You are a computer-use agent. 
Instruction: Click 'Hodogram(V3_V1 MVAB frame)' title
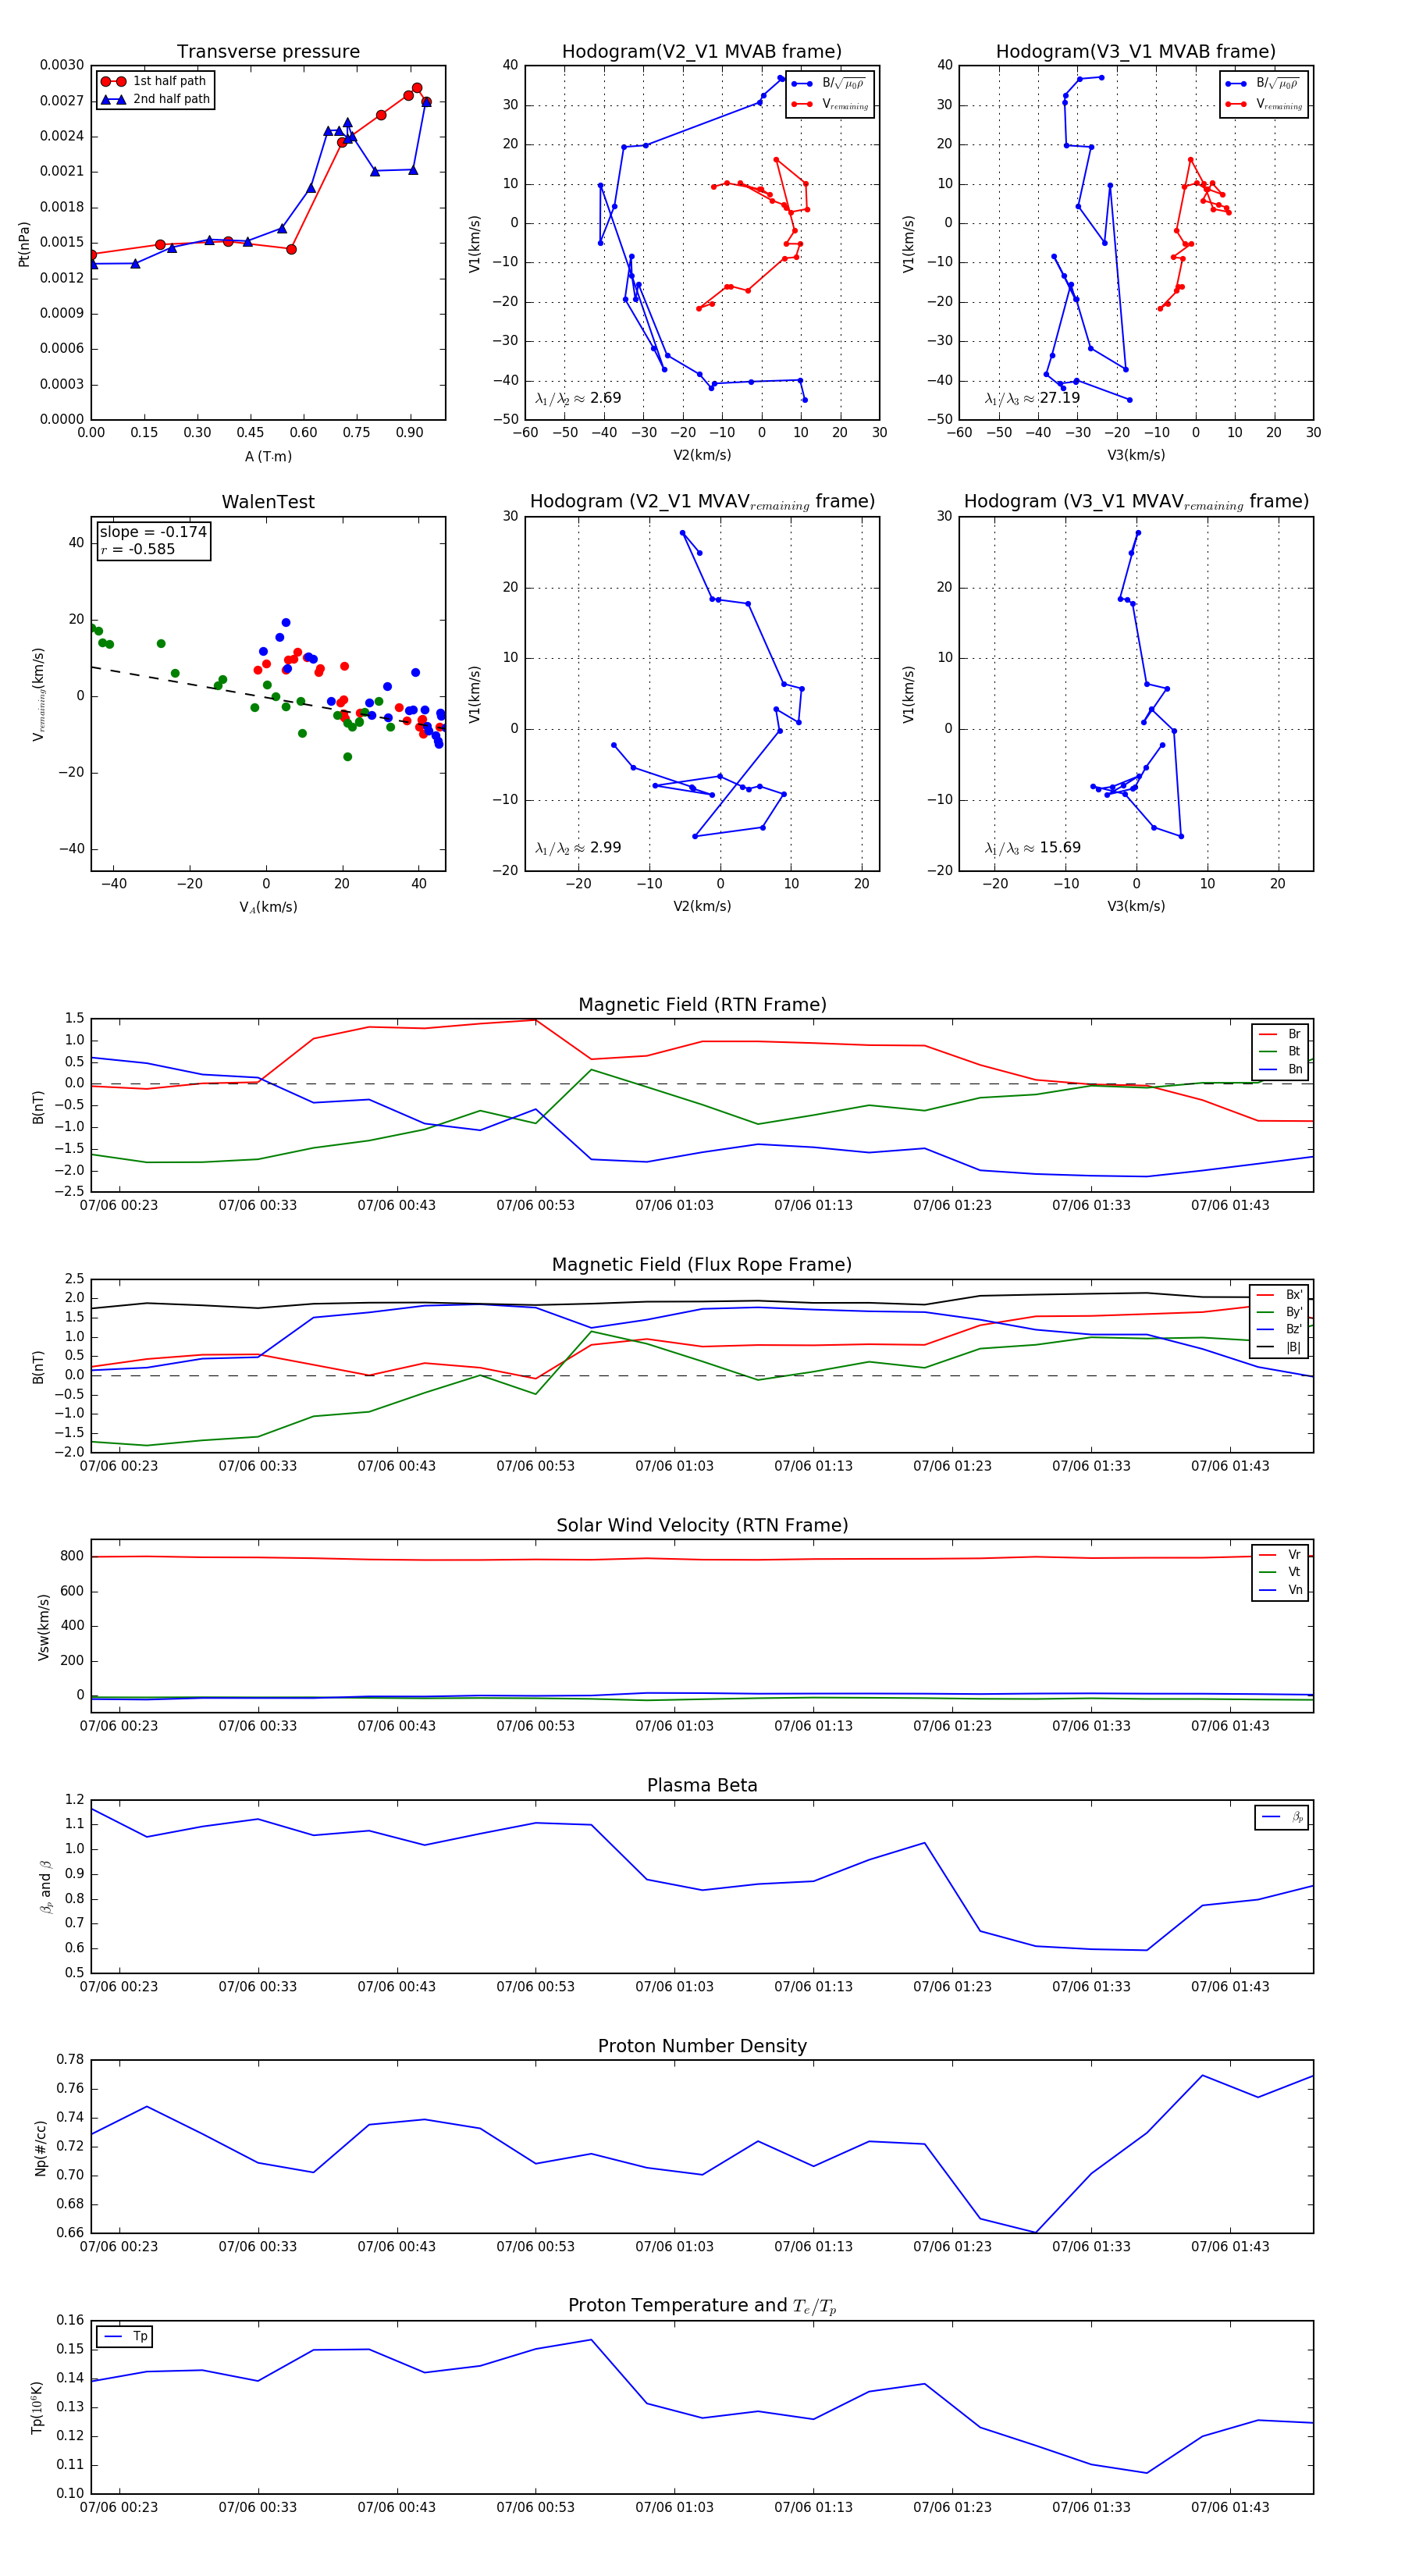[1136, 52]
